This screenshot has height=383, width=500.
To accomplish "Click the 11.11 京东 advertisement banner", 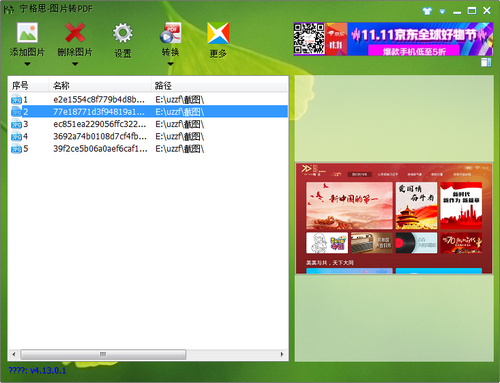I will (x=393, y=39).
